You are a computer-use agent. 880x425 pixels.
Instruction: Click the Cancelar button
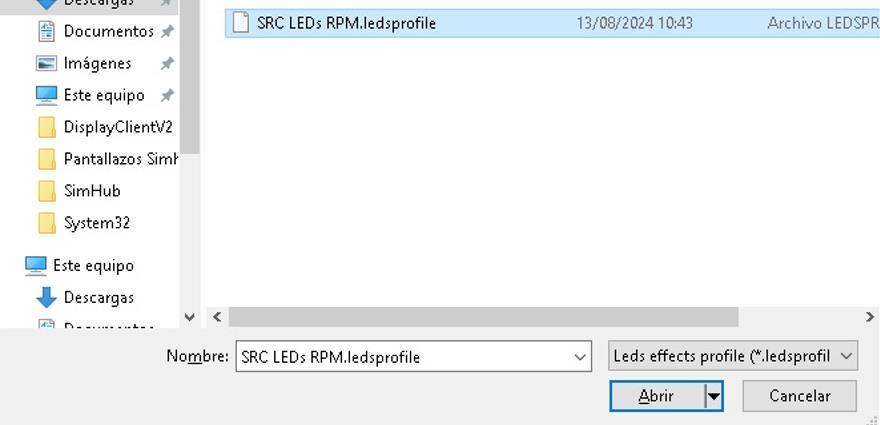tap(799, 396)
